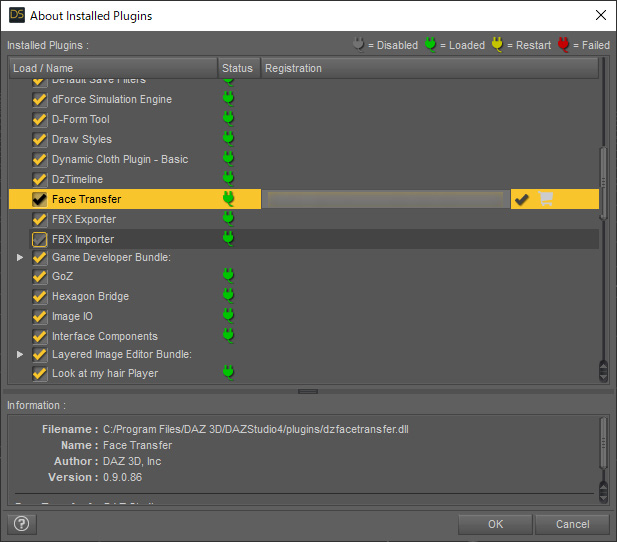Screen dimensions: 617x542
Task: Click the Face Transfer registration serial field
Action: (386, 199)
